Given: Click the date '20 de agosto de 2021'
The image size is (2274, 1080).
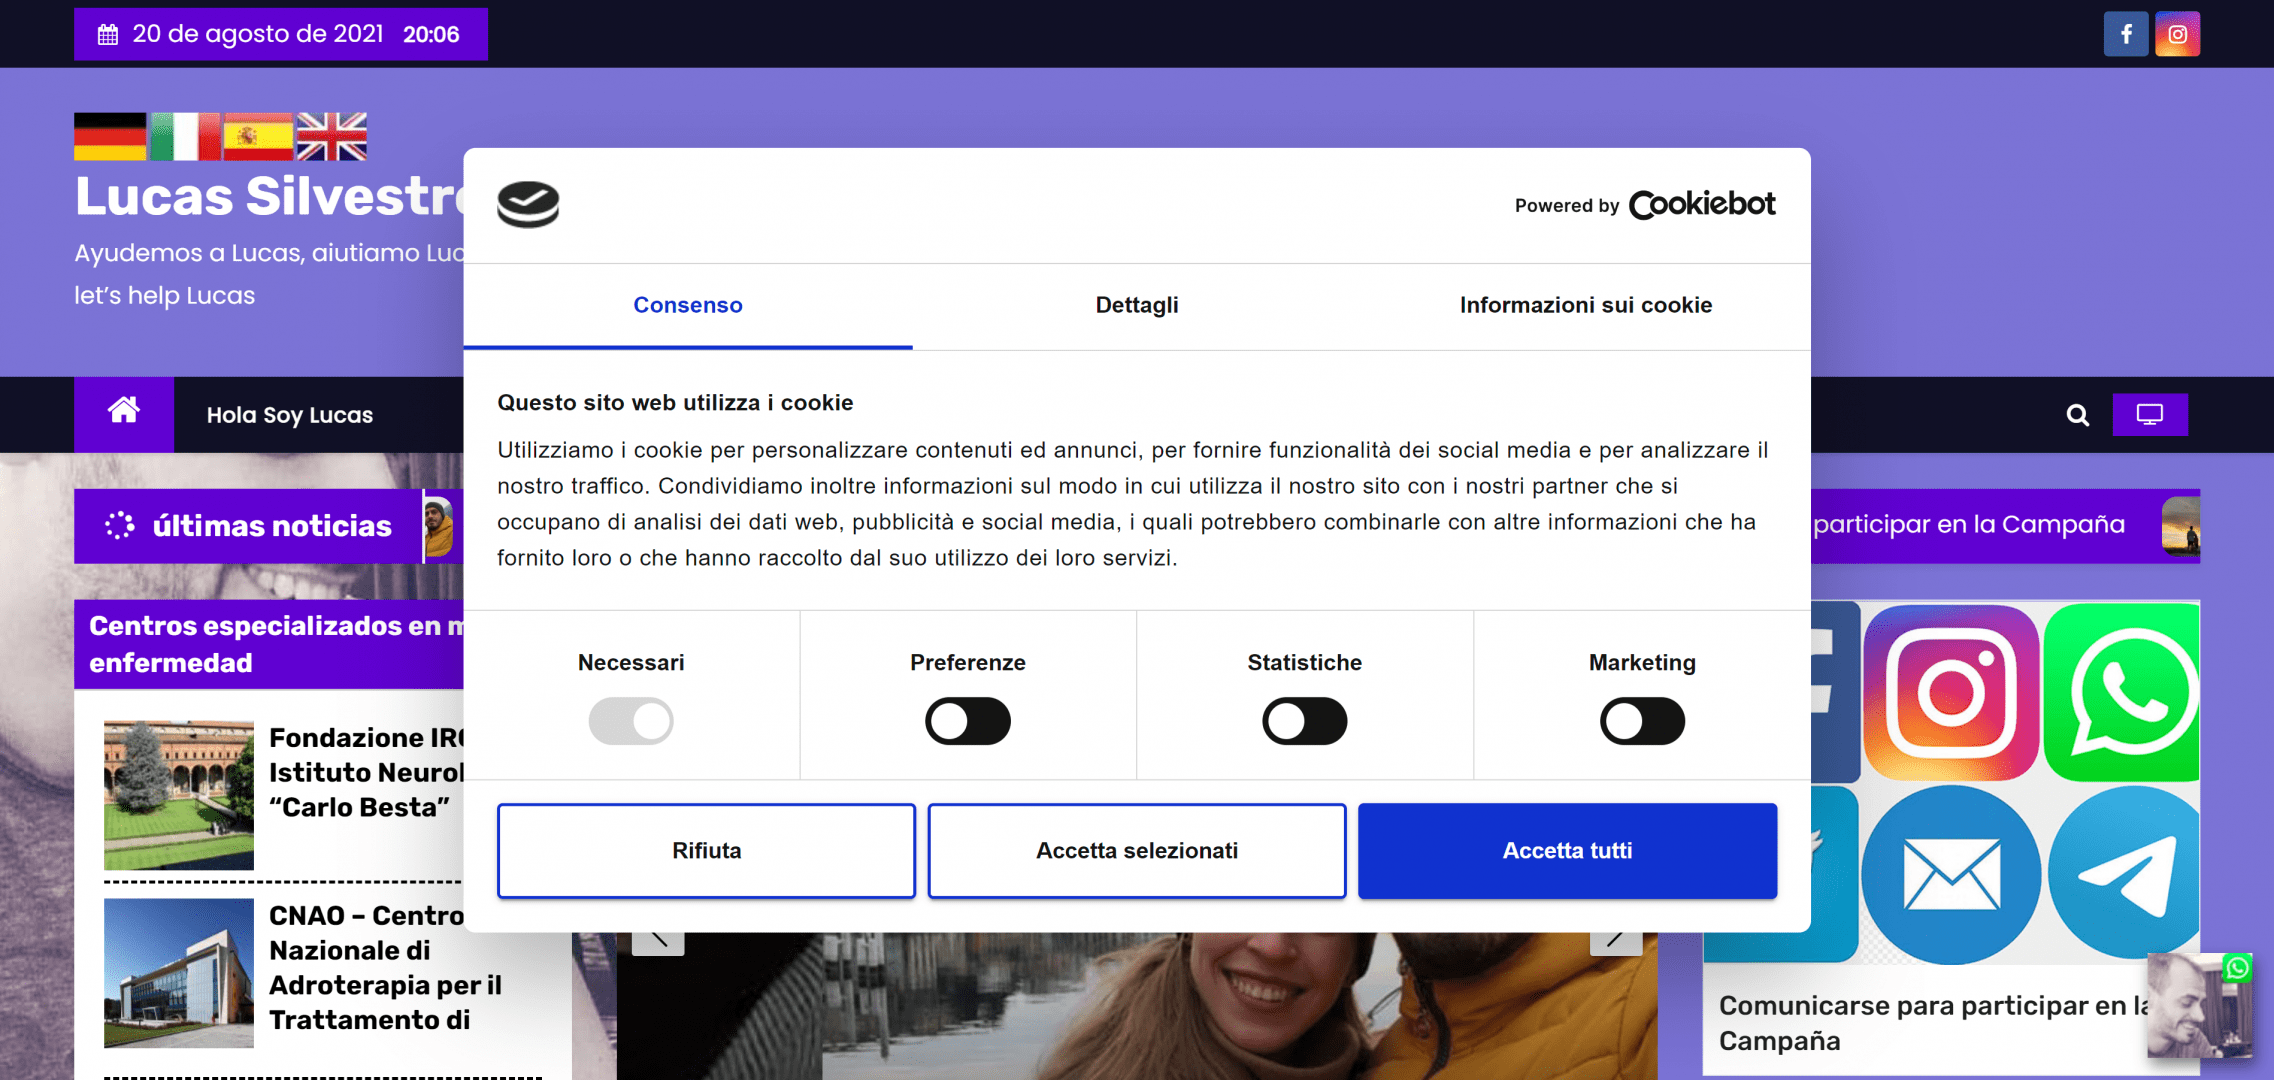Looking at the screenshot, I should [258, 34].
